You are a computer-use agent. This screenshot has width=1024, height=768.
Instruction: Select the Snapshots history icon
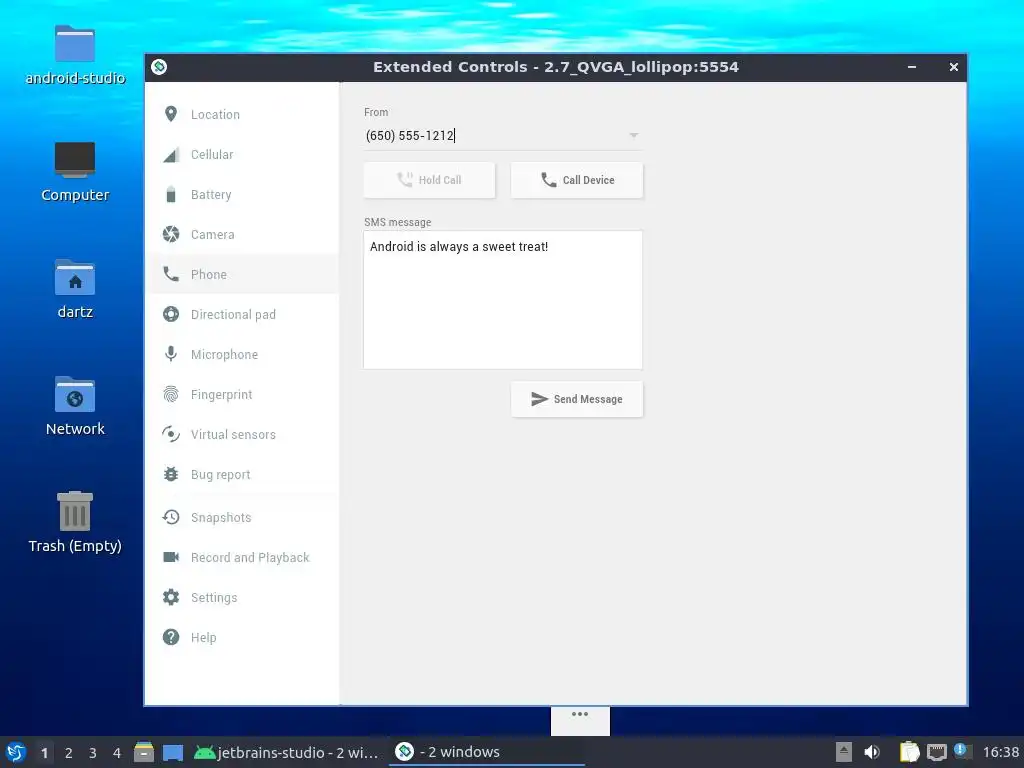point(170,517)
